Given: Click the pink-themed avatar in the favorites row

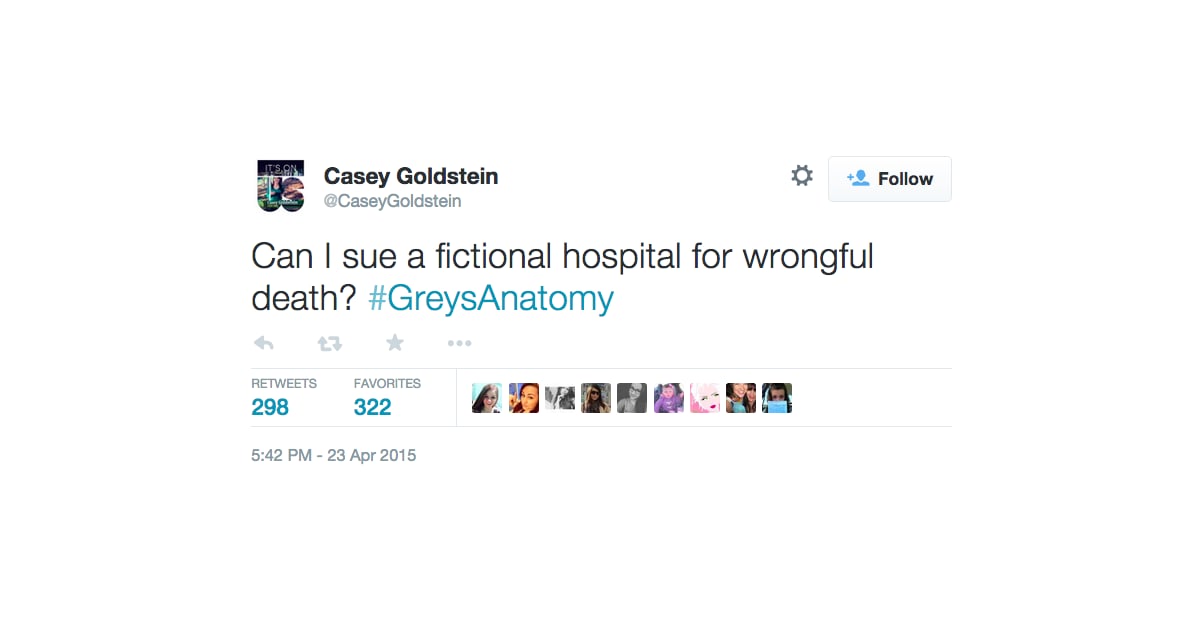Looking at the screenshot, I should (705, 397).
